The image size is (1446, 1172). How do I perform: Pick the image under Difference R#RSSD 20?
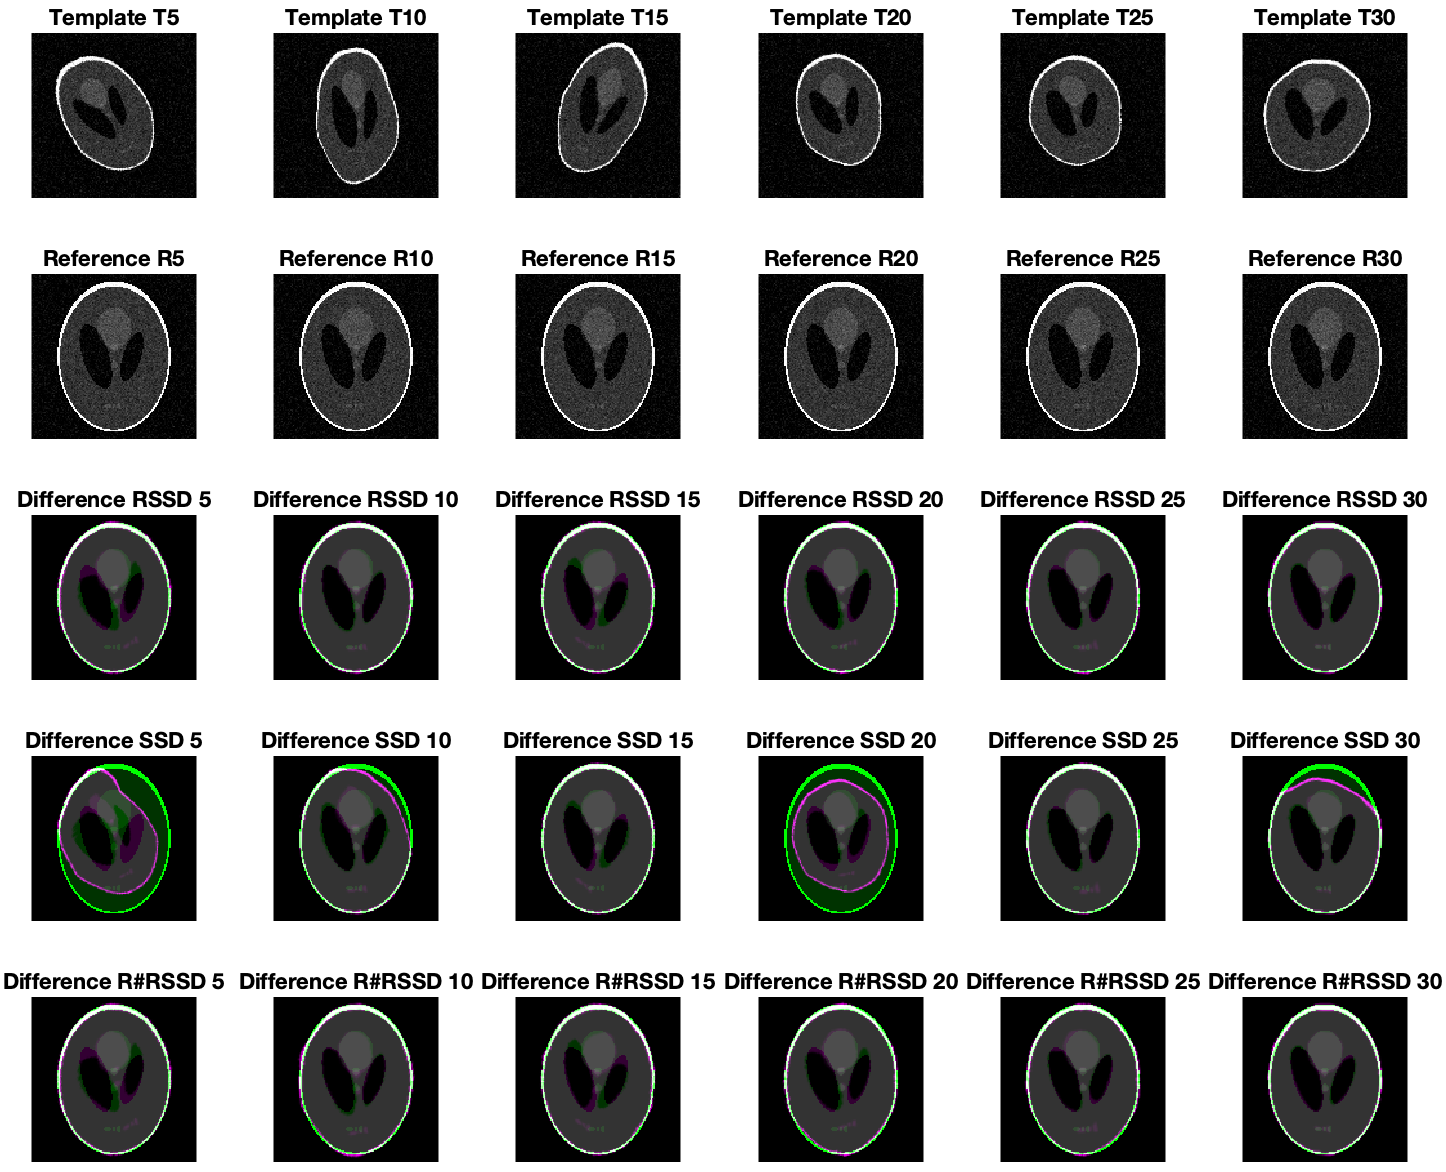[x=841, y=1079]
